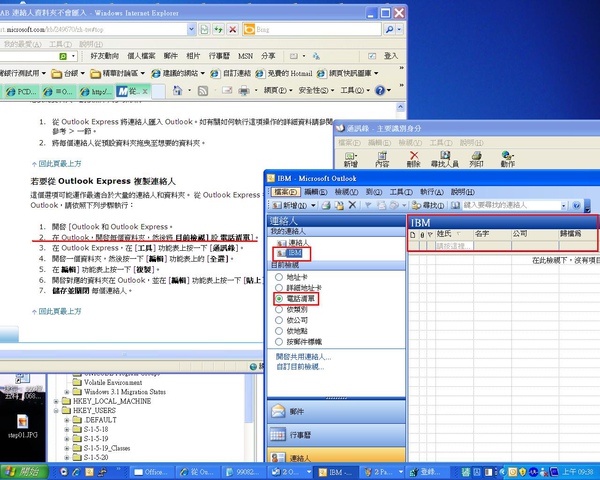Open the Bing search provider dropdown arrow
This screenshot has width=600, height=480.
coord(399,29)
